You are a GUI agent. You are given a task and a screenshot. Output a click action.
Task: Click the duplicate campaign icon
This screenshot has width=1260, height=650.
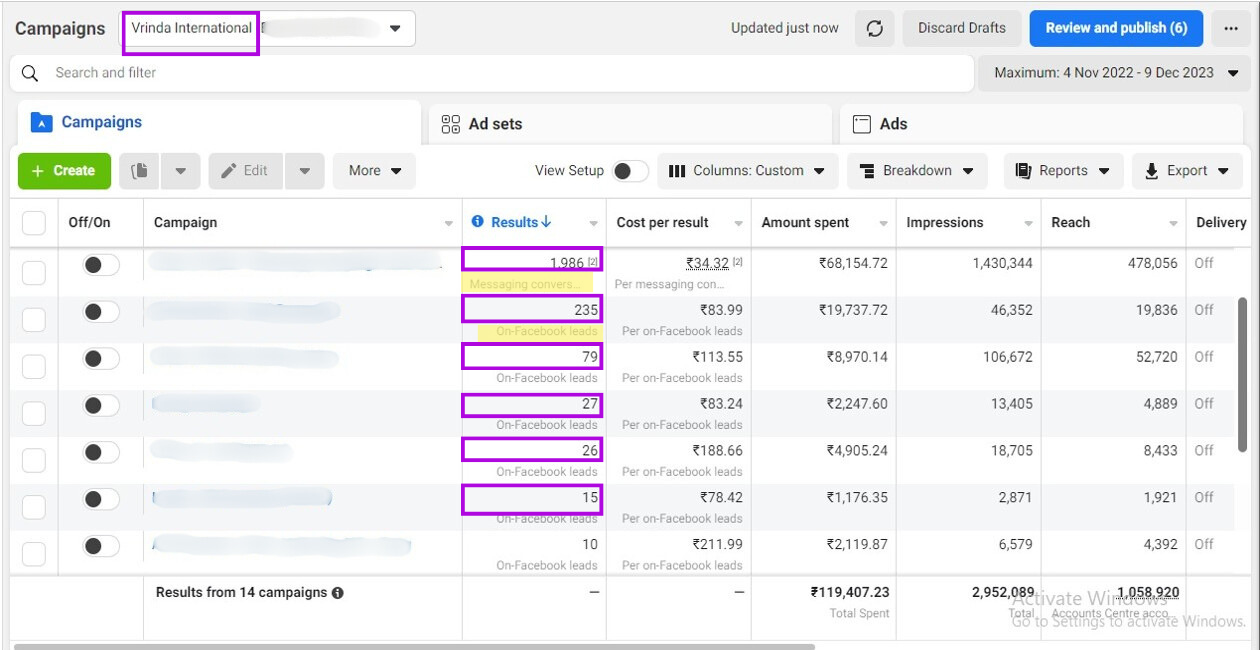140,171
